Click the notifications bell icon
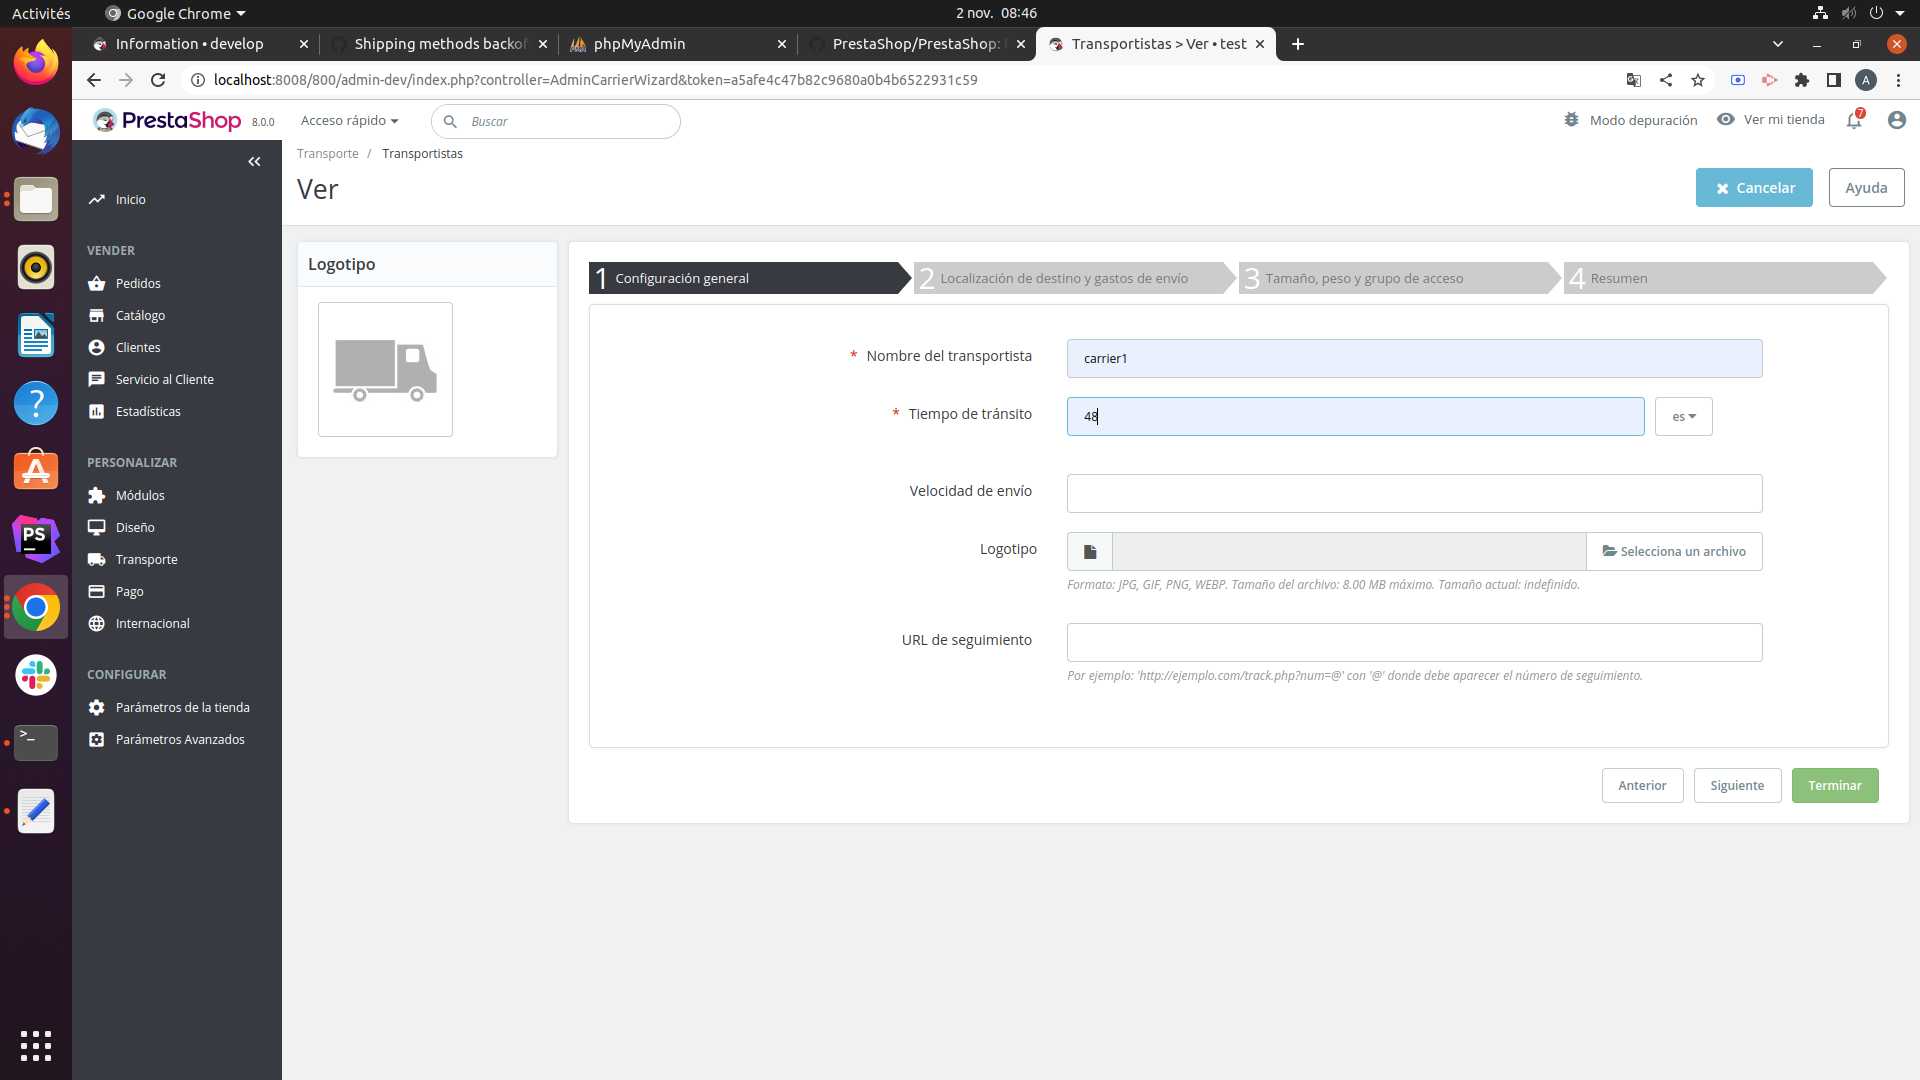 tap(1855, 120)
